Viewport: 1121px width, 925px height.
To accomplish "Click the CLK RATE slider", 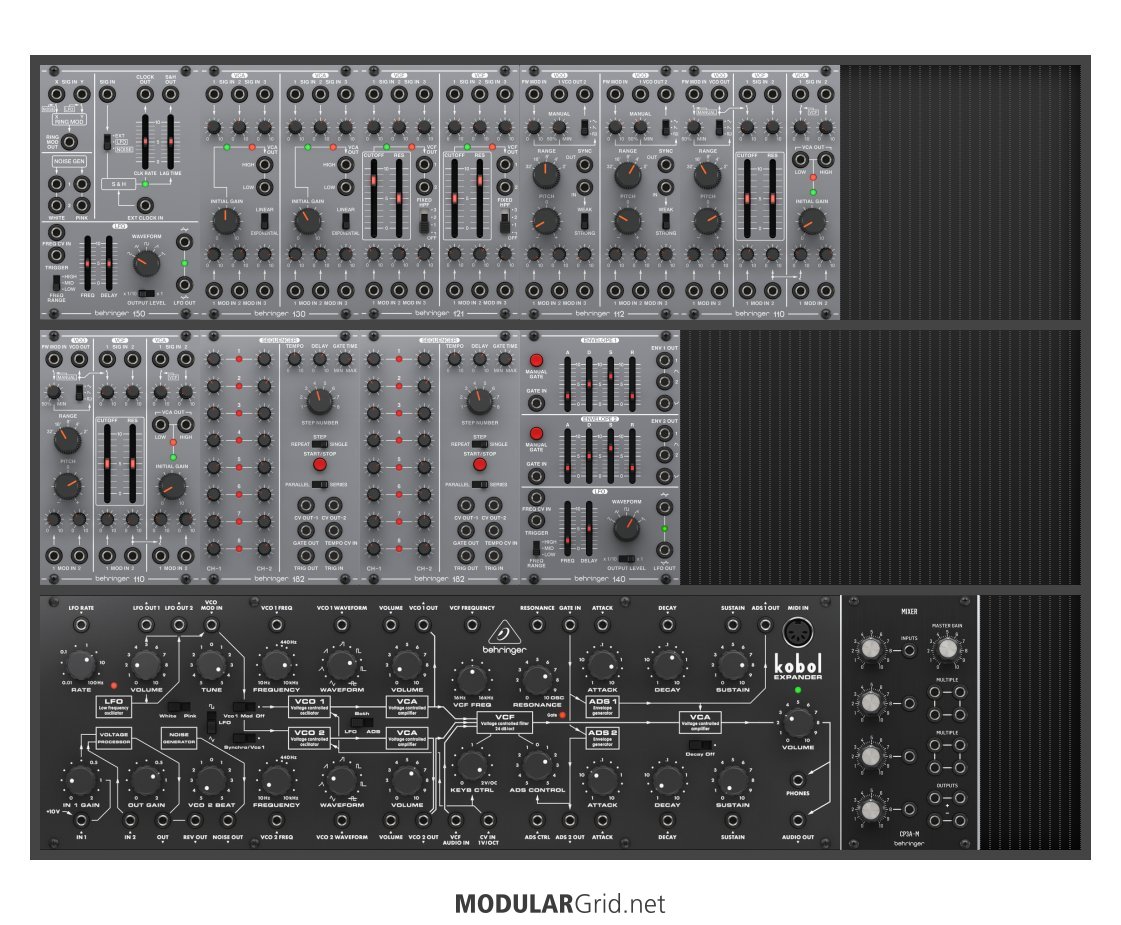I will (145, 142).
